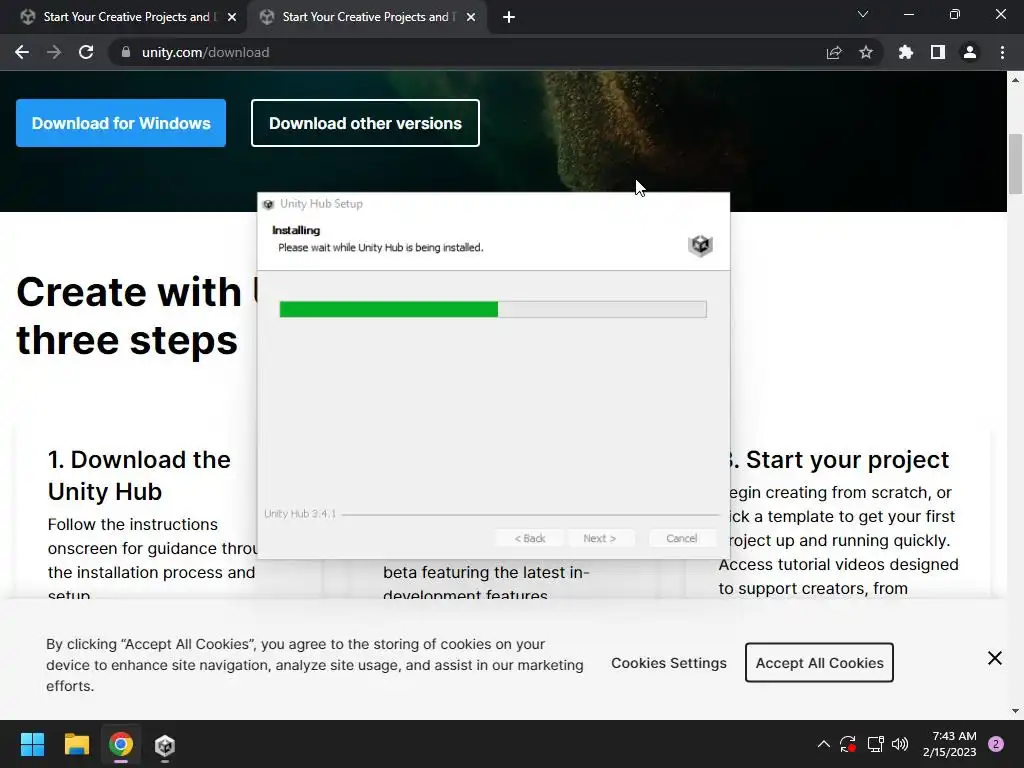
Task: Select the second Start Your Creative Projects tab
Action: (x=366, y=17)
